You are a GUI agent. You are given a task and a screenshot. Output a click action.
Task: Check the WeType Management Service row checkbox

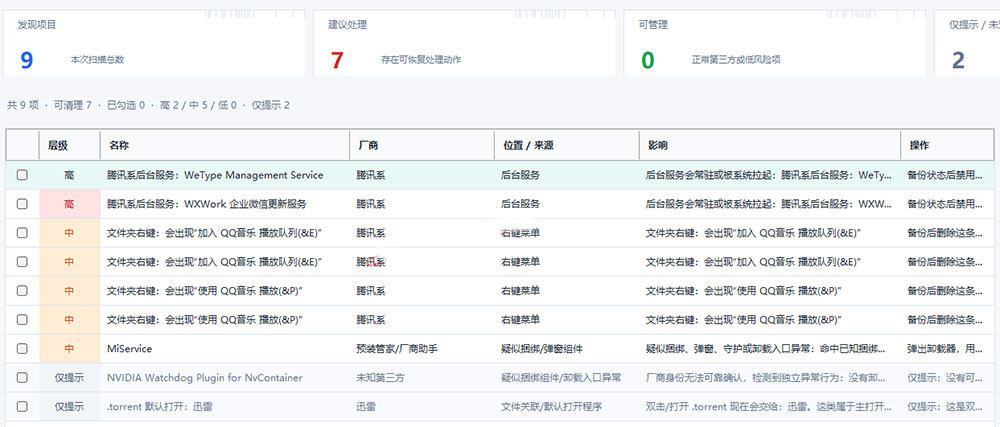22,175
